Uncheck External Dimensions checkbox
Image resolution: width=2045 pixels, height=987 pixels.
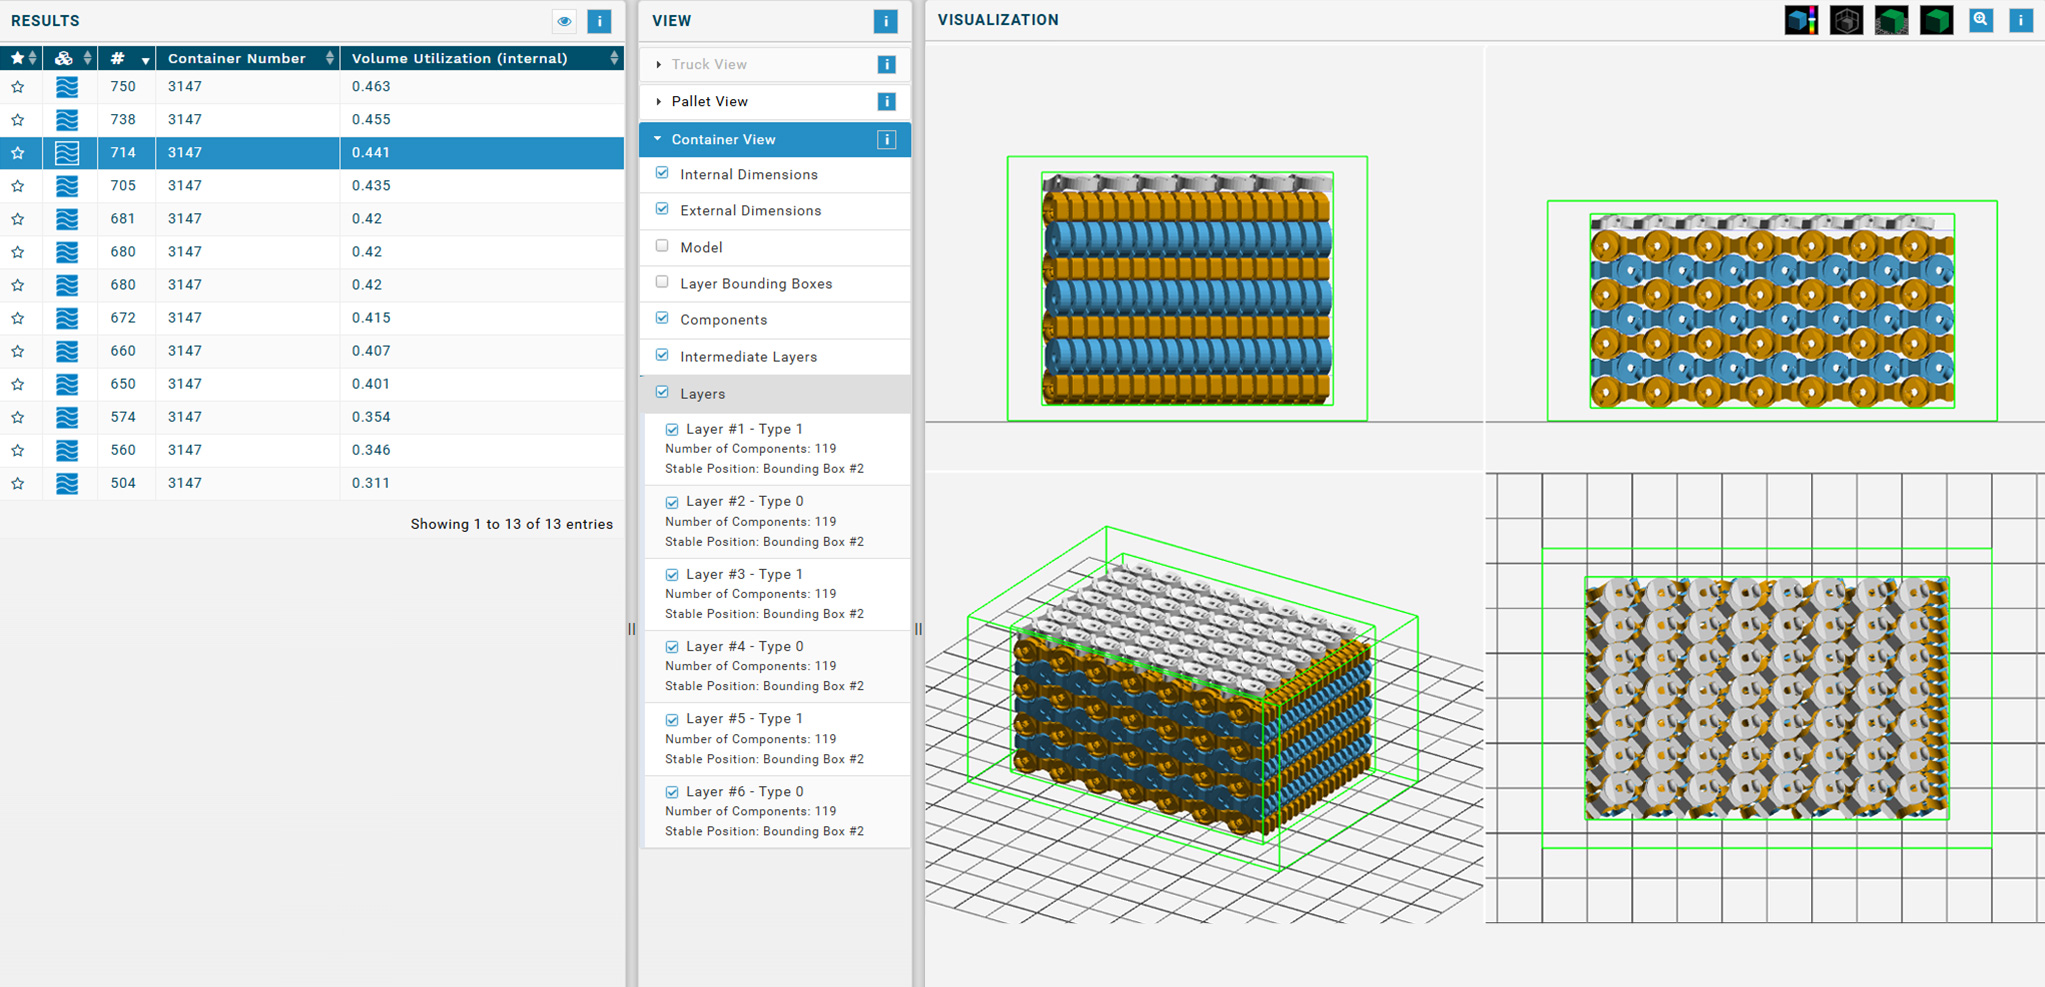coord(662,209)
